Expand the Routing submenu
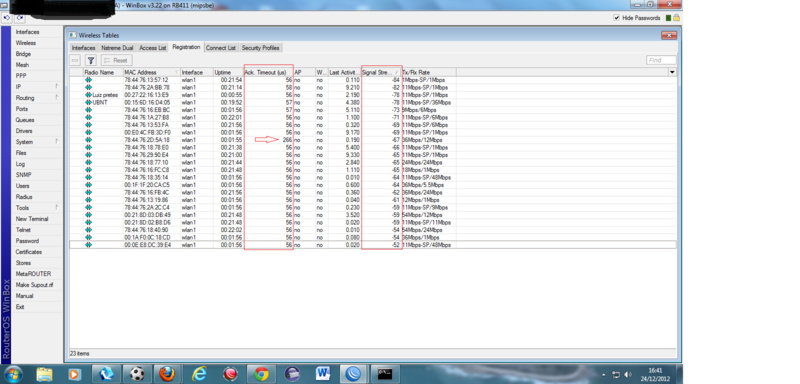 point(37,98)
